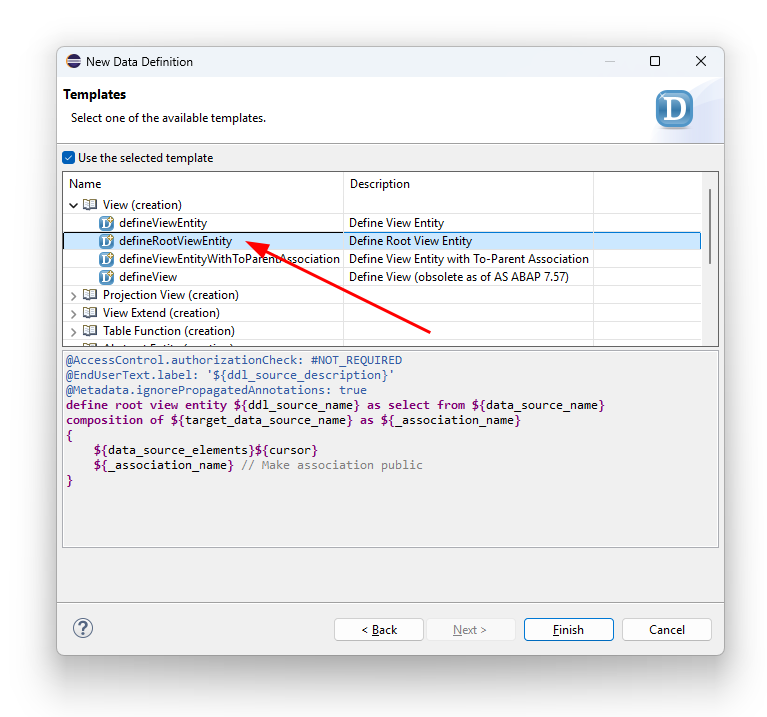Click the @Metadata.ignorePropagatedAnnotations preview line
This screenshot has width=767, height=717.
216,390
